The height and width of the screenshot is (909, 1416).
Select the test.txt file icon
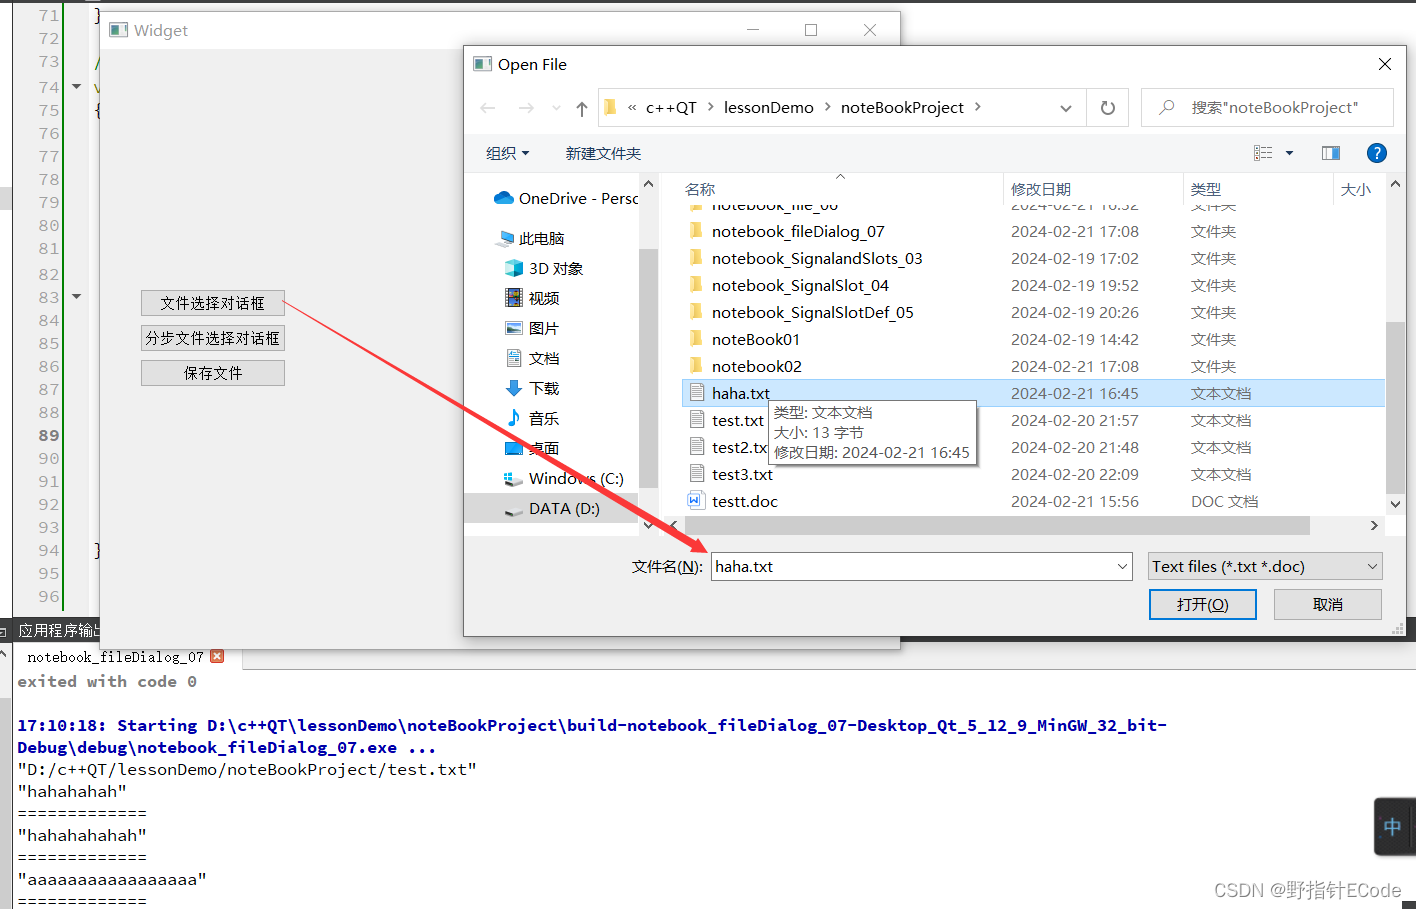696,420
